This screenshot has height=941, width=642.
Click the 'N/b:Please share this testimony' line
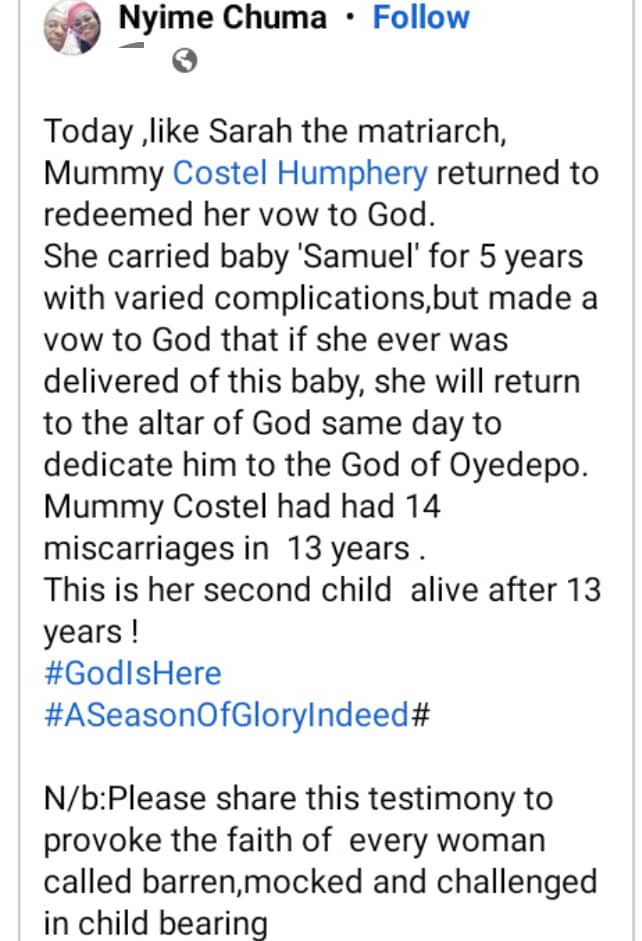tap(298, 799)
